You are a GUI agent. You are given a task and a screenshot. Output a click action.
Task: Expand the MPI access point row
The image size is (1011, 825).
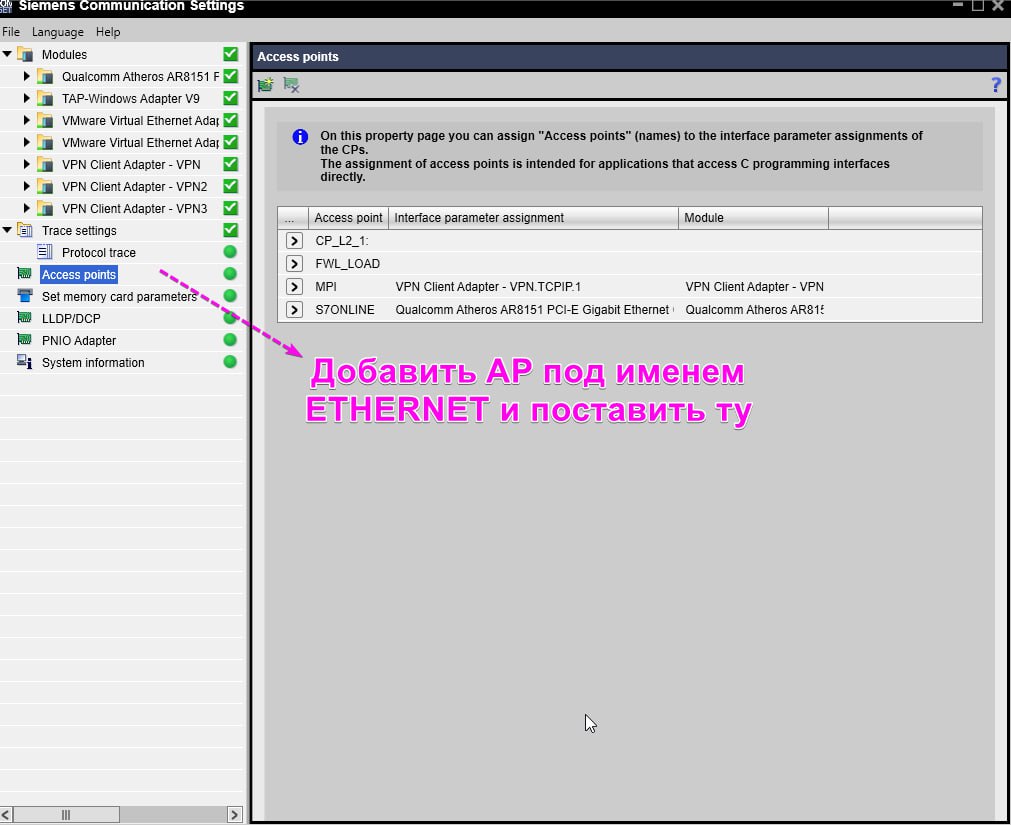[294, 287]
